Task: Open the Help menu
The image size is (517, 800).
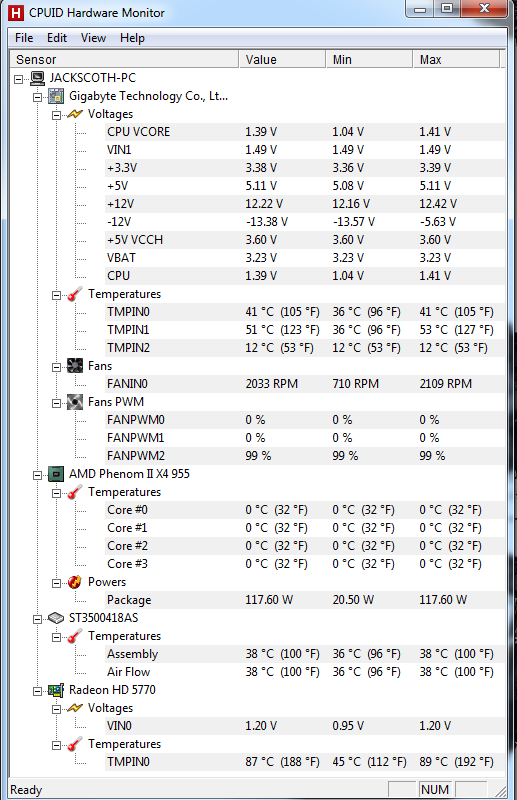Action: 132,38
